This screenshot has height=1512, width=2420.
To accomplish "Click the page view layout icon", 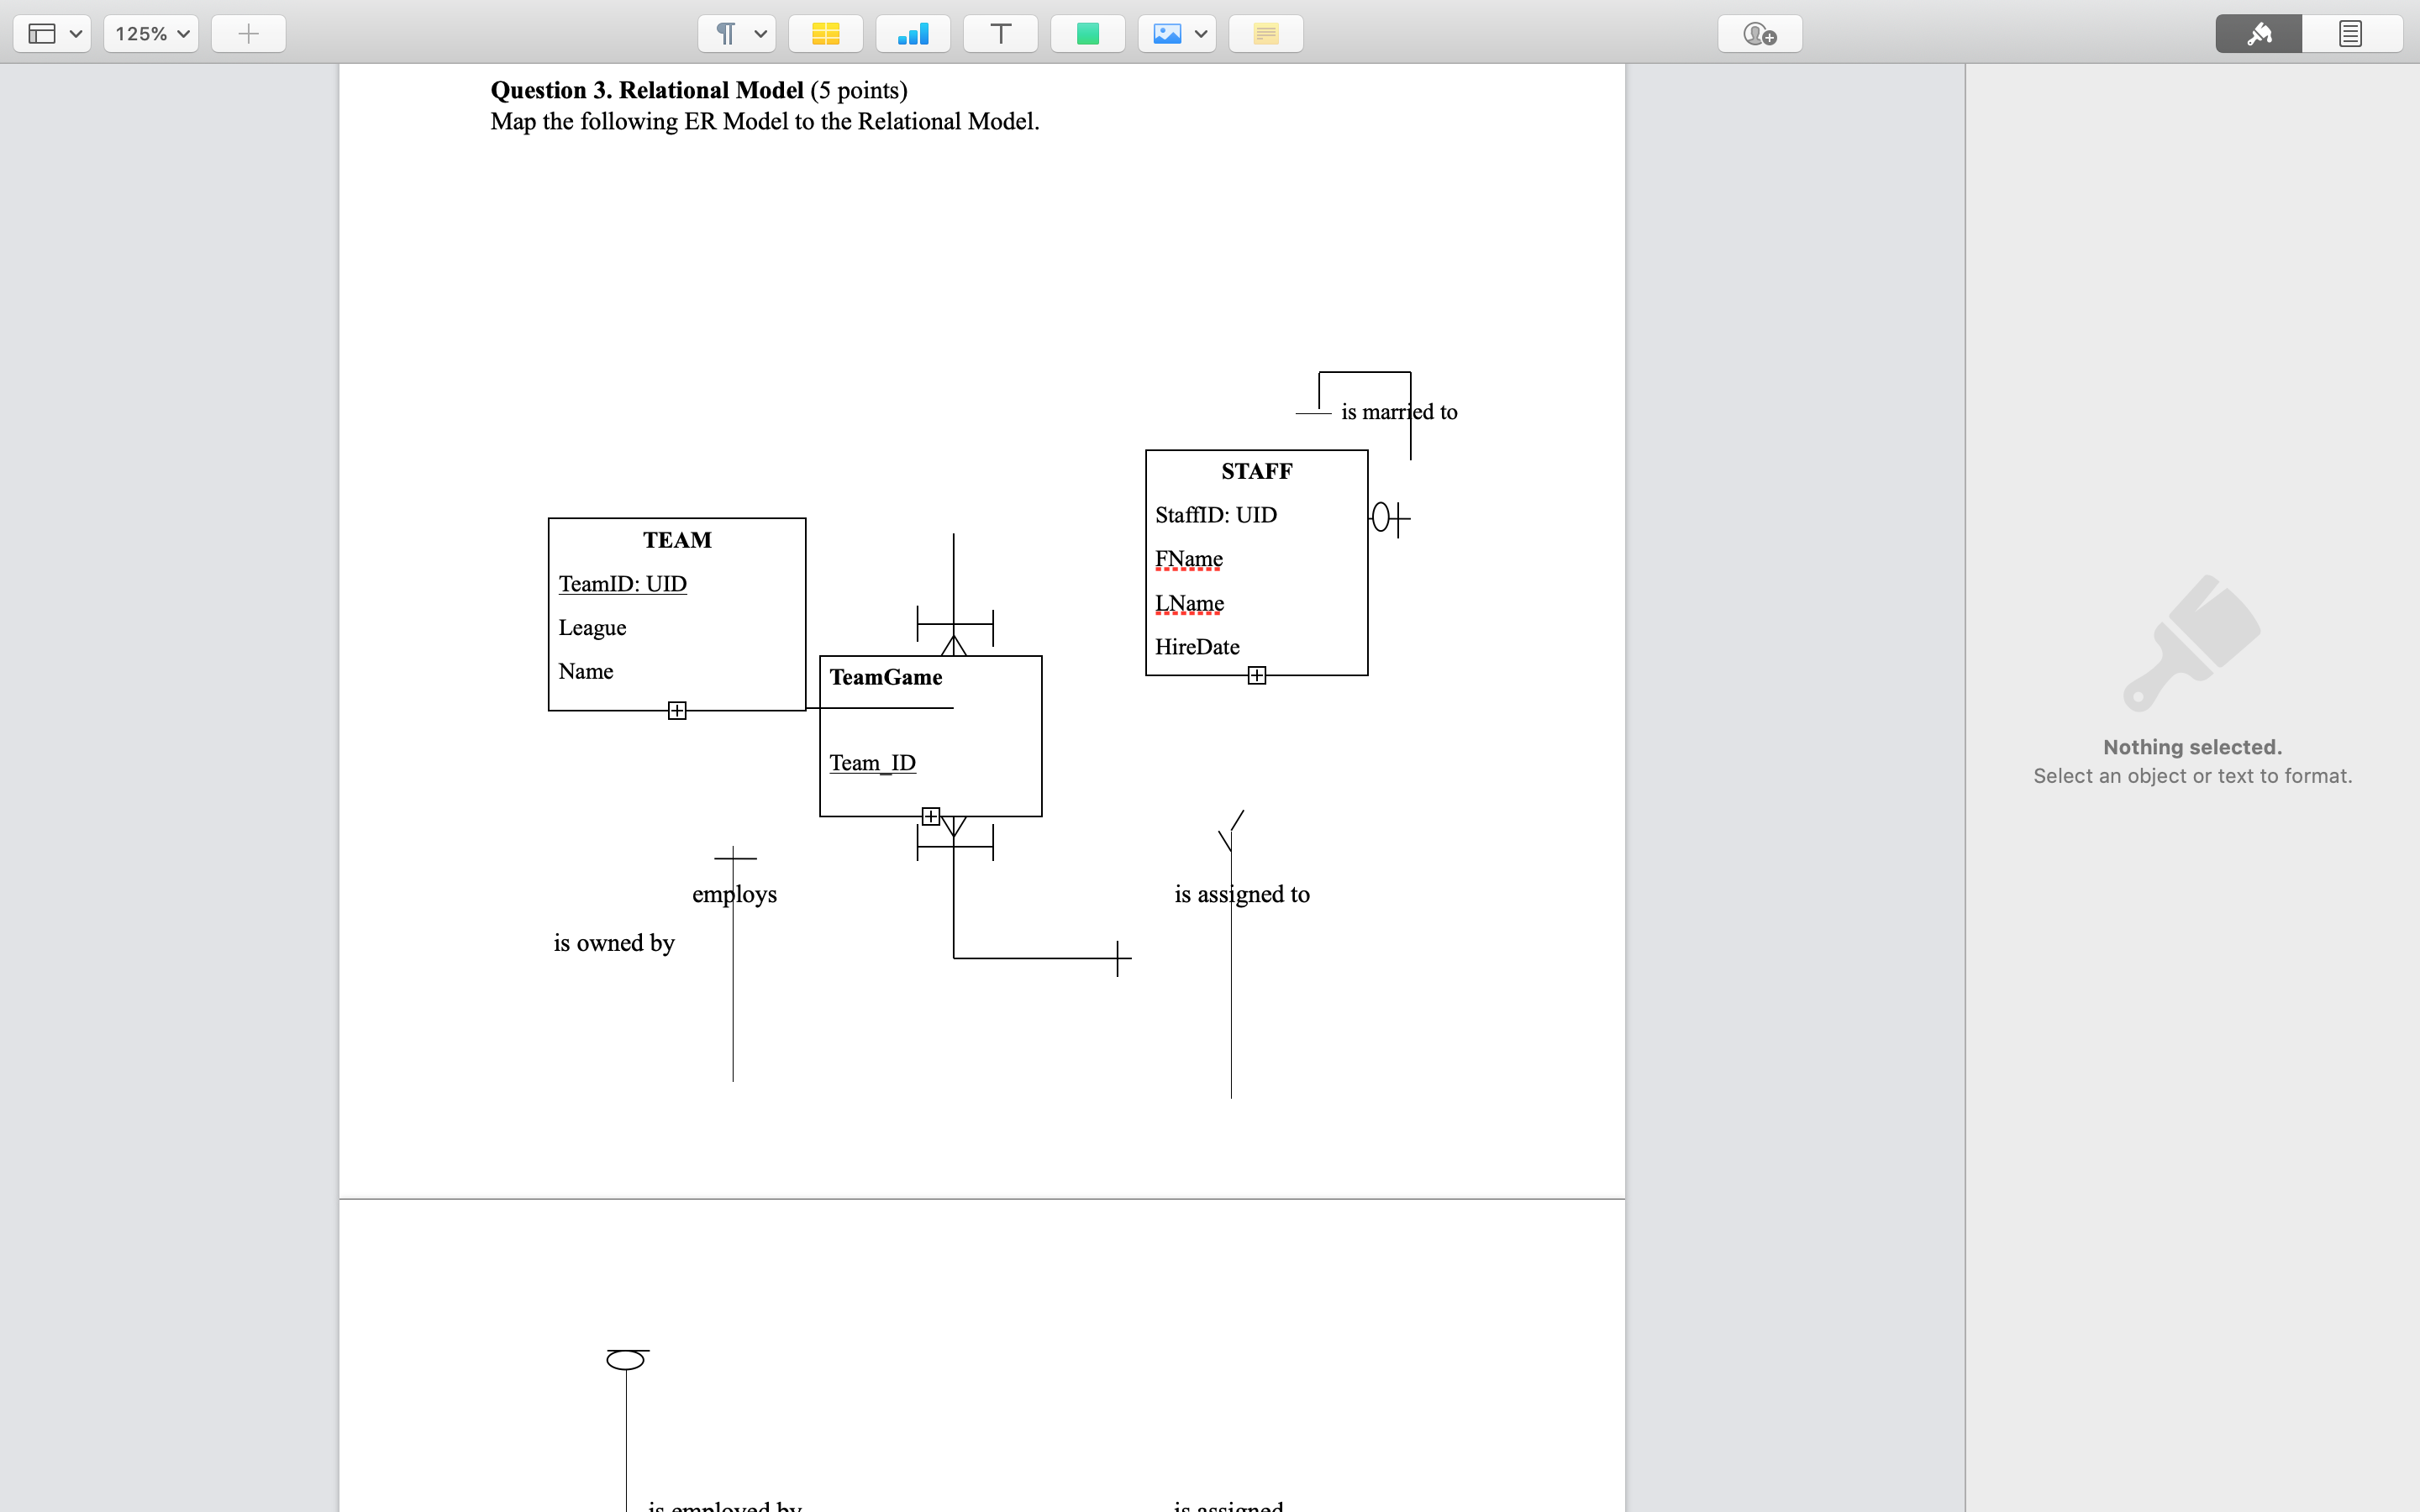I will (x=42, y=33).
